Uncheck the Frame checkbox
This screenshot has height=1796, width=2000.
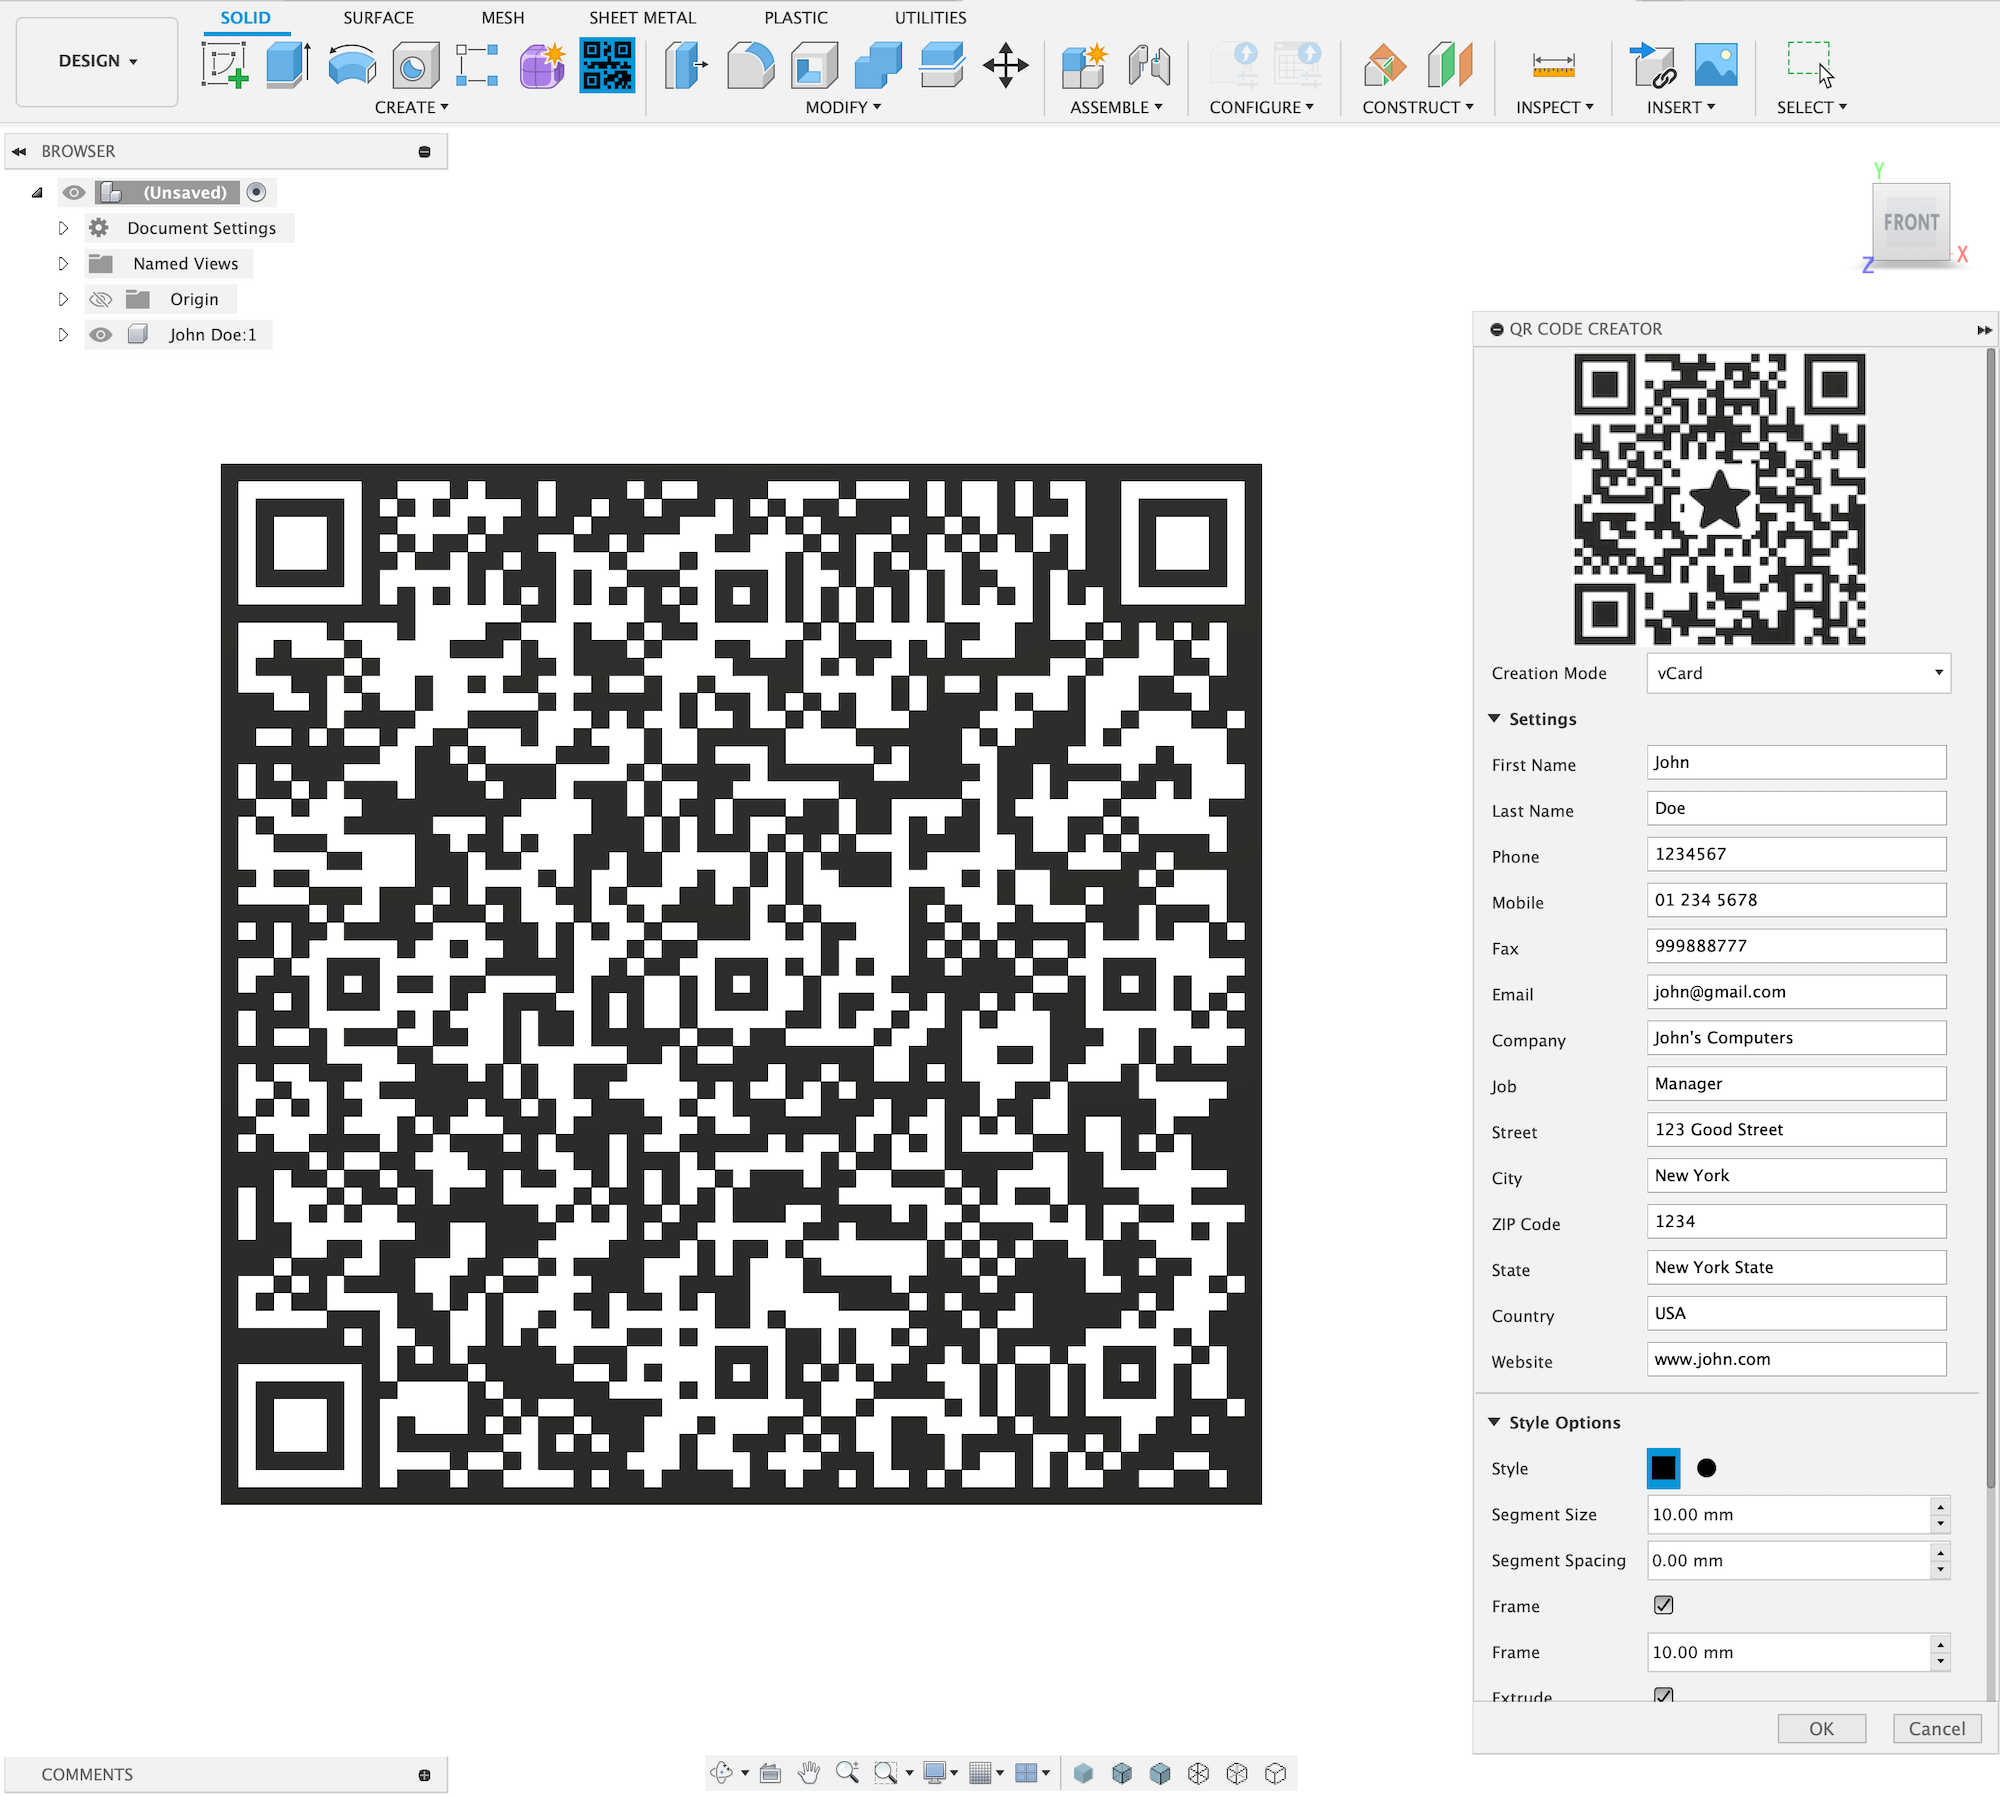click(x=1663, y=1605)
